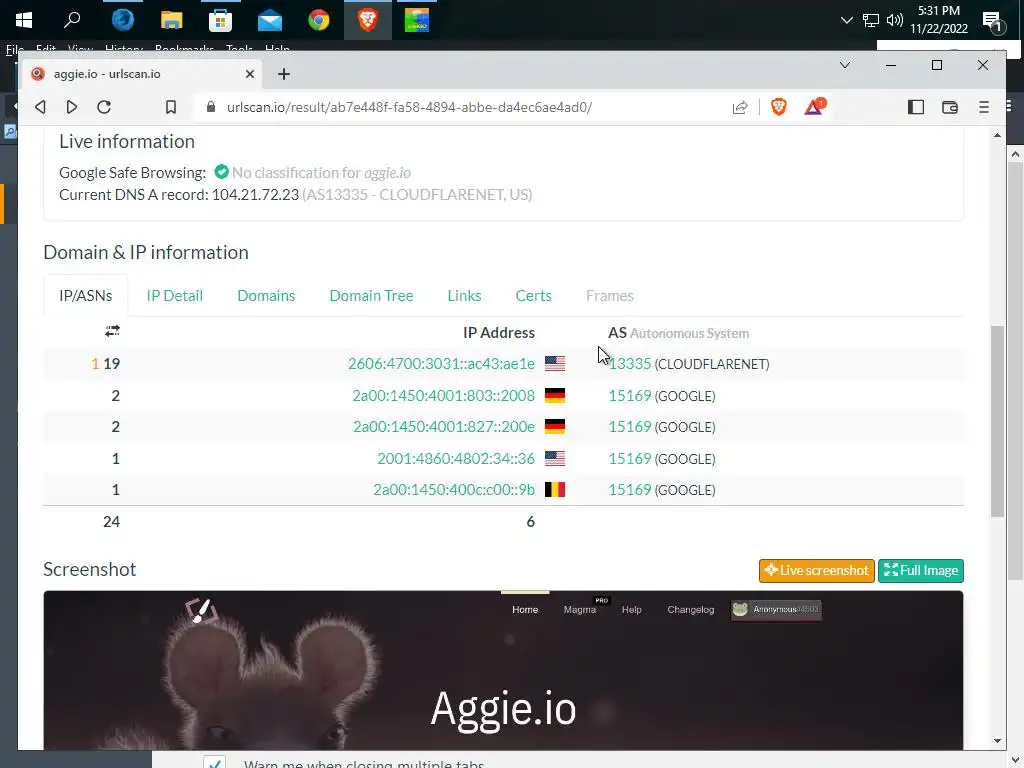Open Brave hamburger main menu

click(984, 107)
